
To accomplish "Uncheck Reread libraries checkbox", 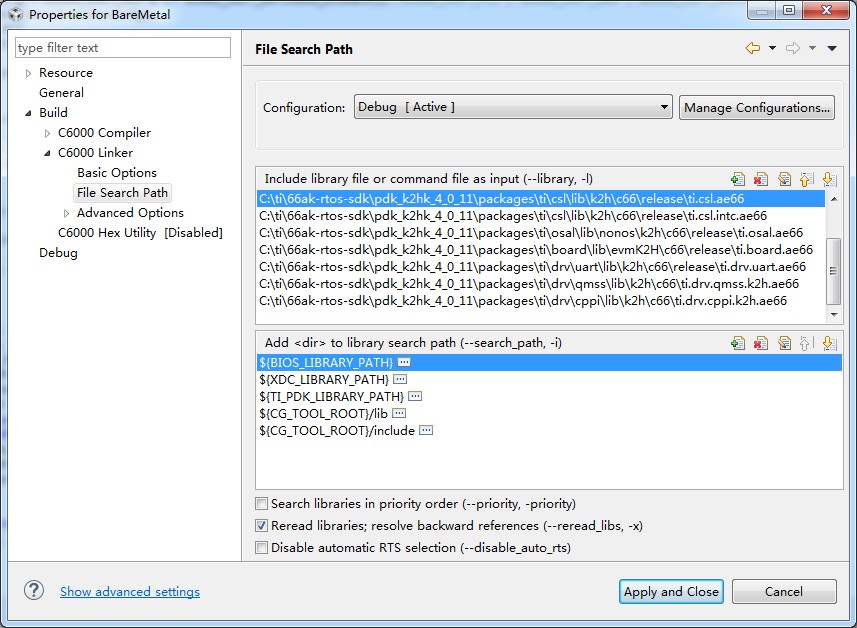I will [x=262, y=526].
